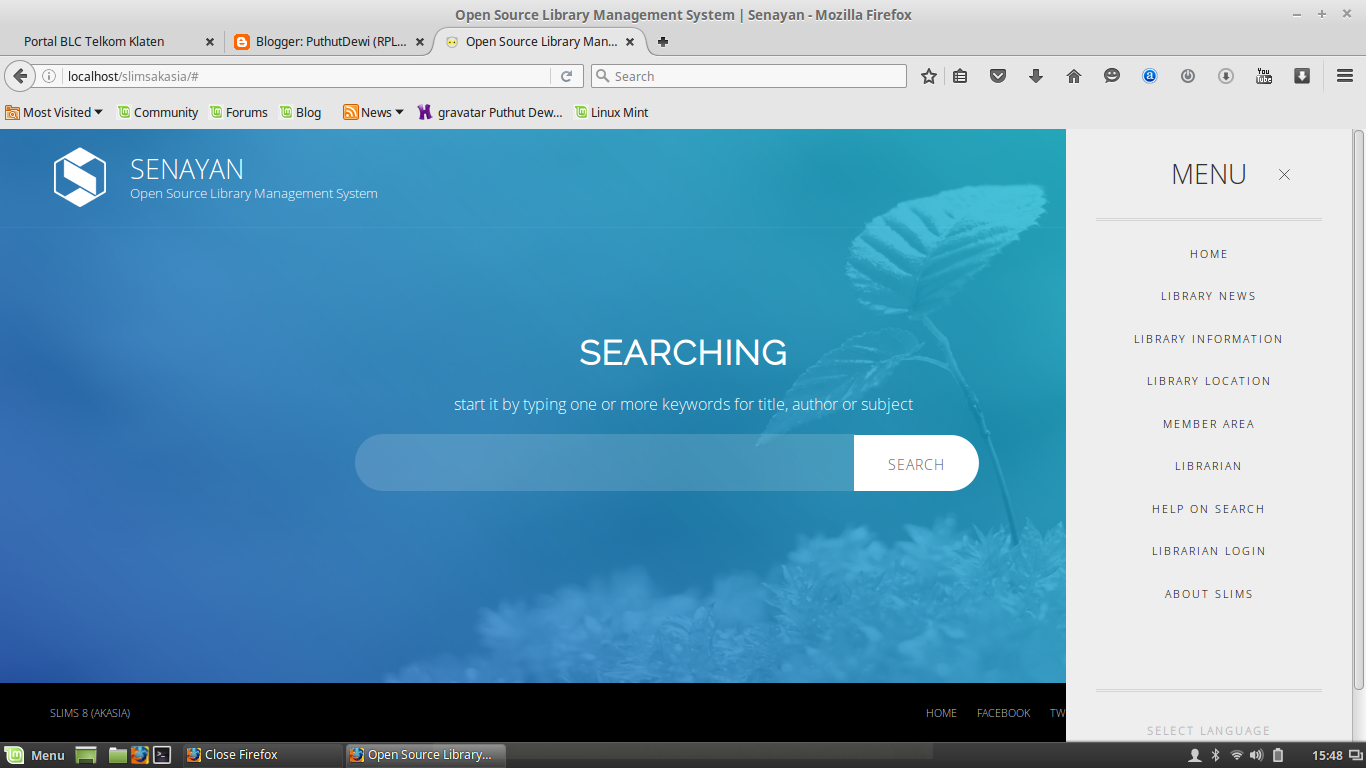Open volume tray icon
Viewport: 1366px width, 768px height.
pos(1256,755)
